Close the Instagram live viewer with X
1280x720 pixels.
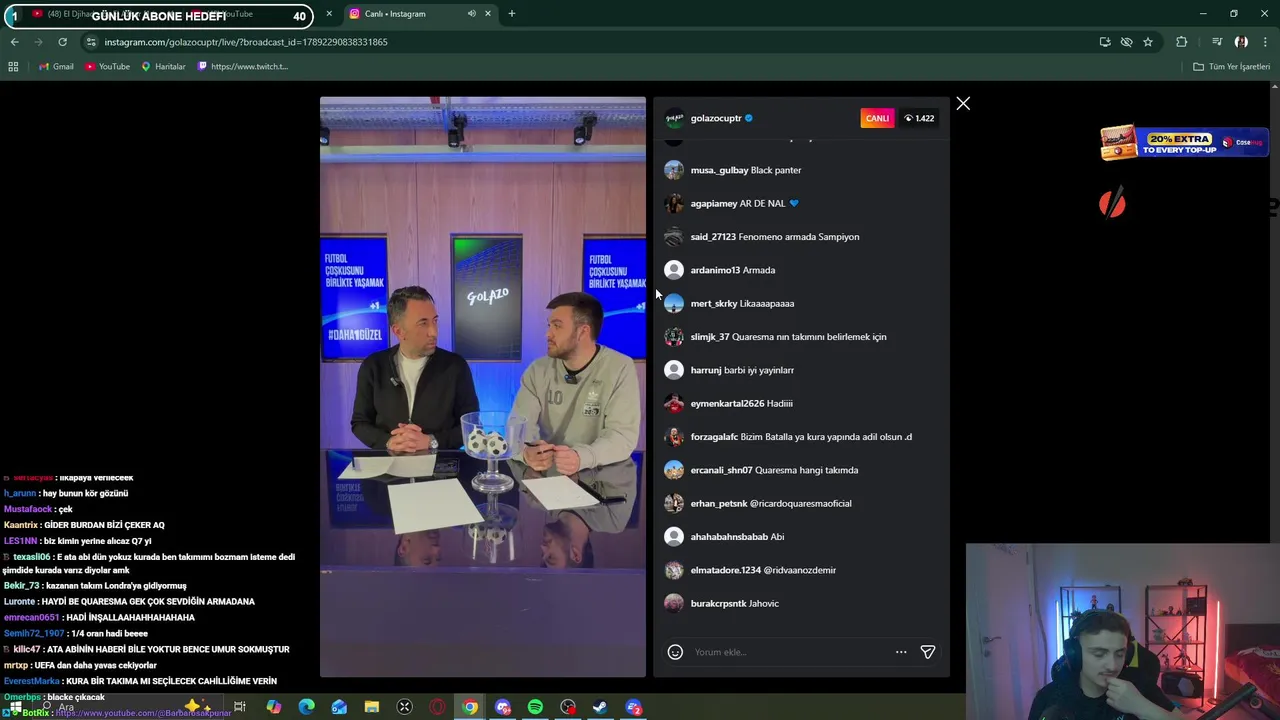point(963,104)
